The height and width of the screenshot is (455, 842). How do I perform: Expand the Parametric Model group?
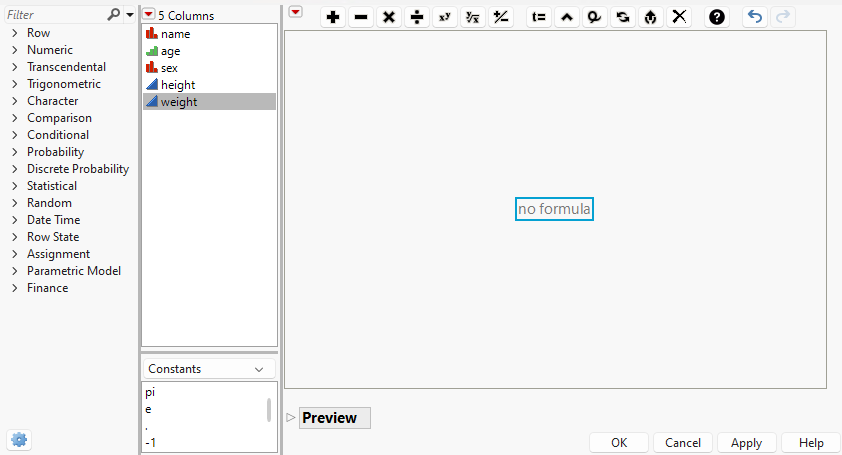(x=14, y=271)
